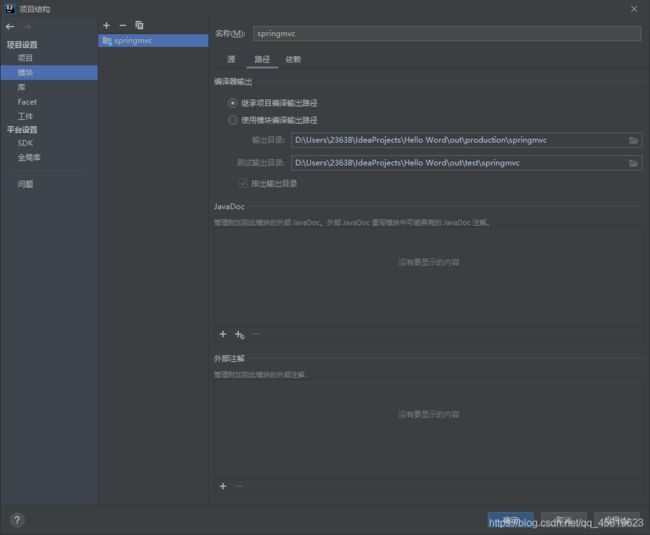Click the forward navigation arrow
This screenshot has width=650, height=535.
27,27
